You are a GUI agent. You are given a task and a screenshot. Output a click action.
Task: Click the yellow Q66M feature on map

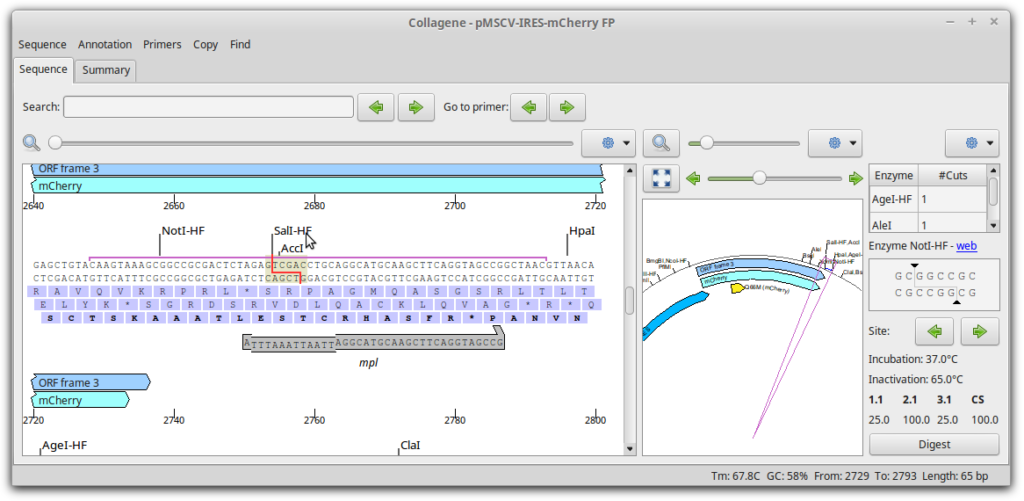point(737,287)
